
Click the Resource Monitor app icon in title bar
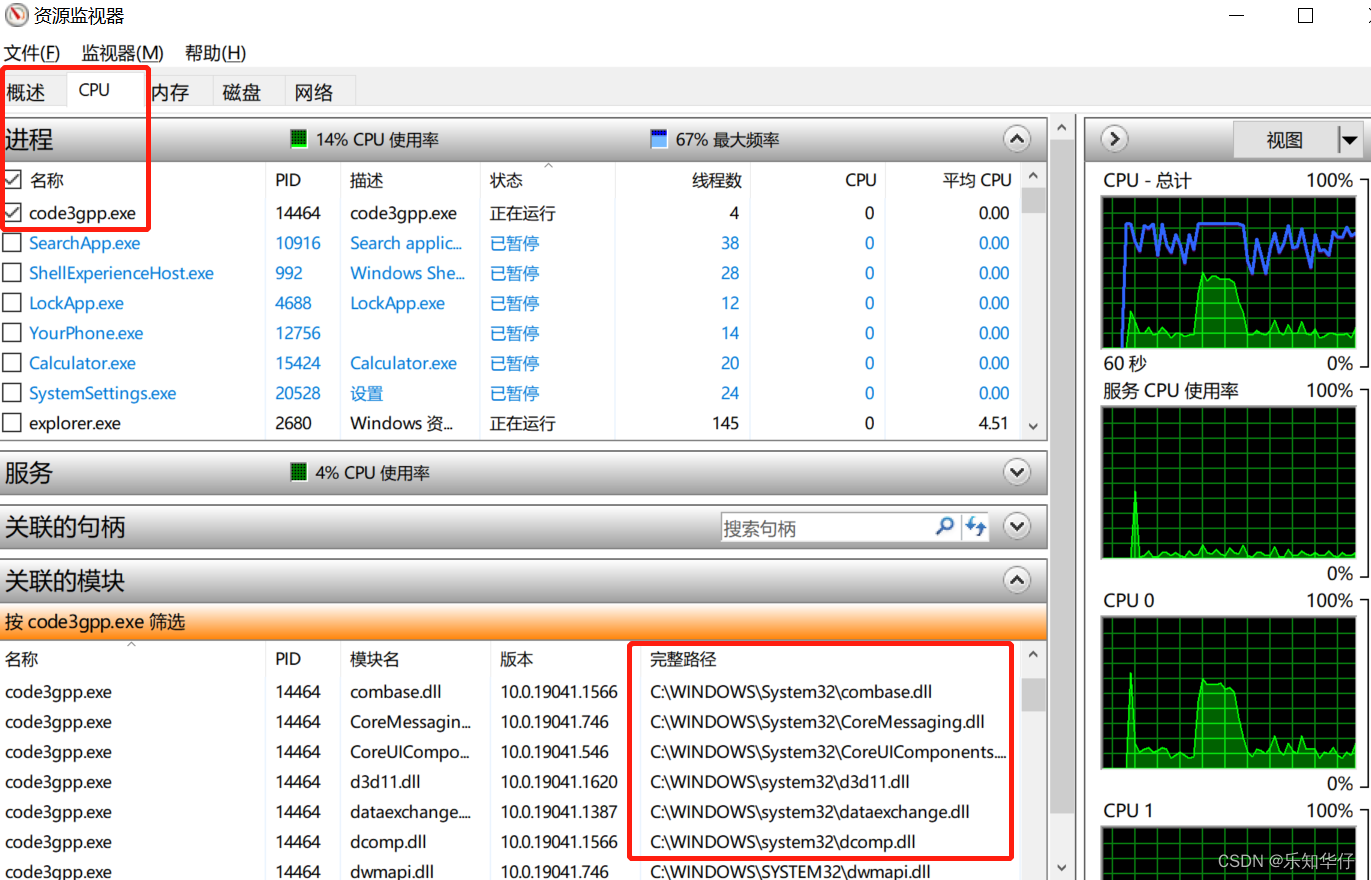(17, 16)
